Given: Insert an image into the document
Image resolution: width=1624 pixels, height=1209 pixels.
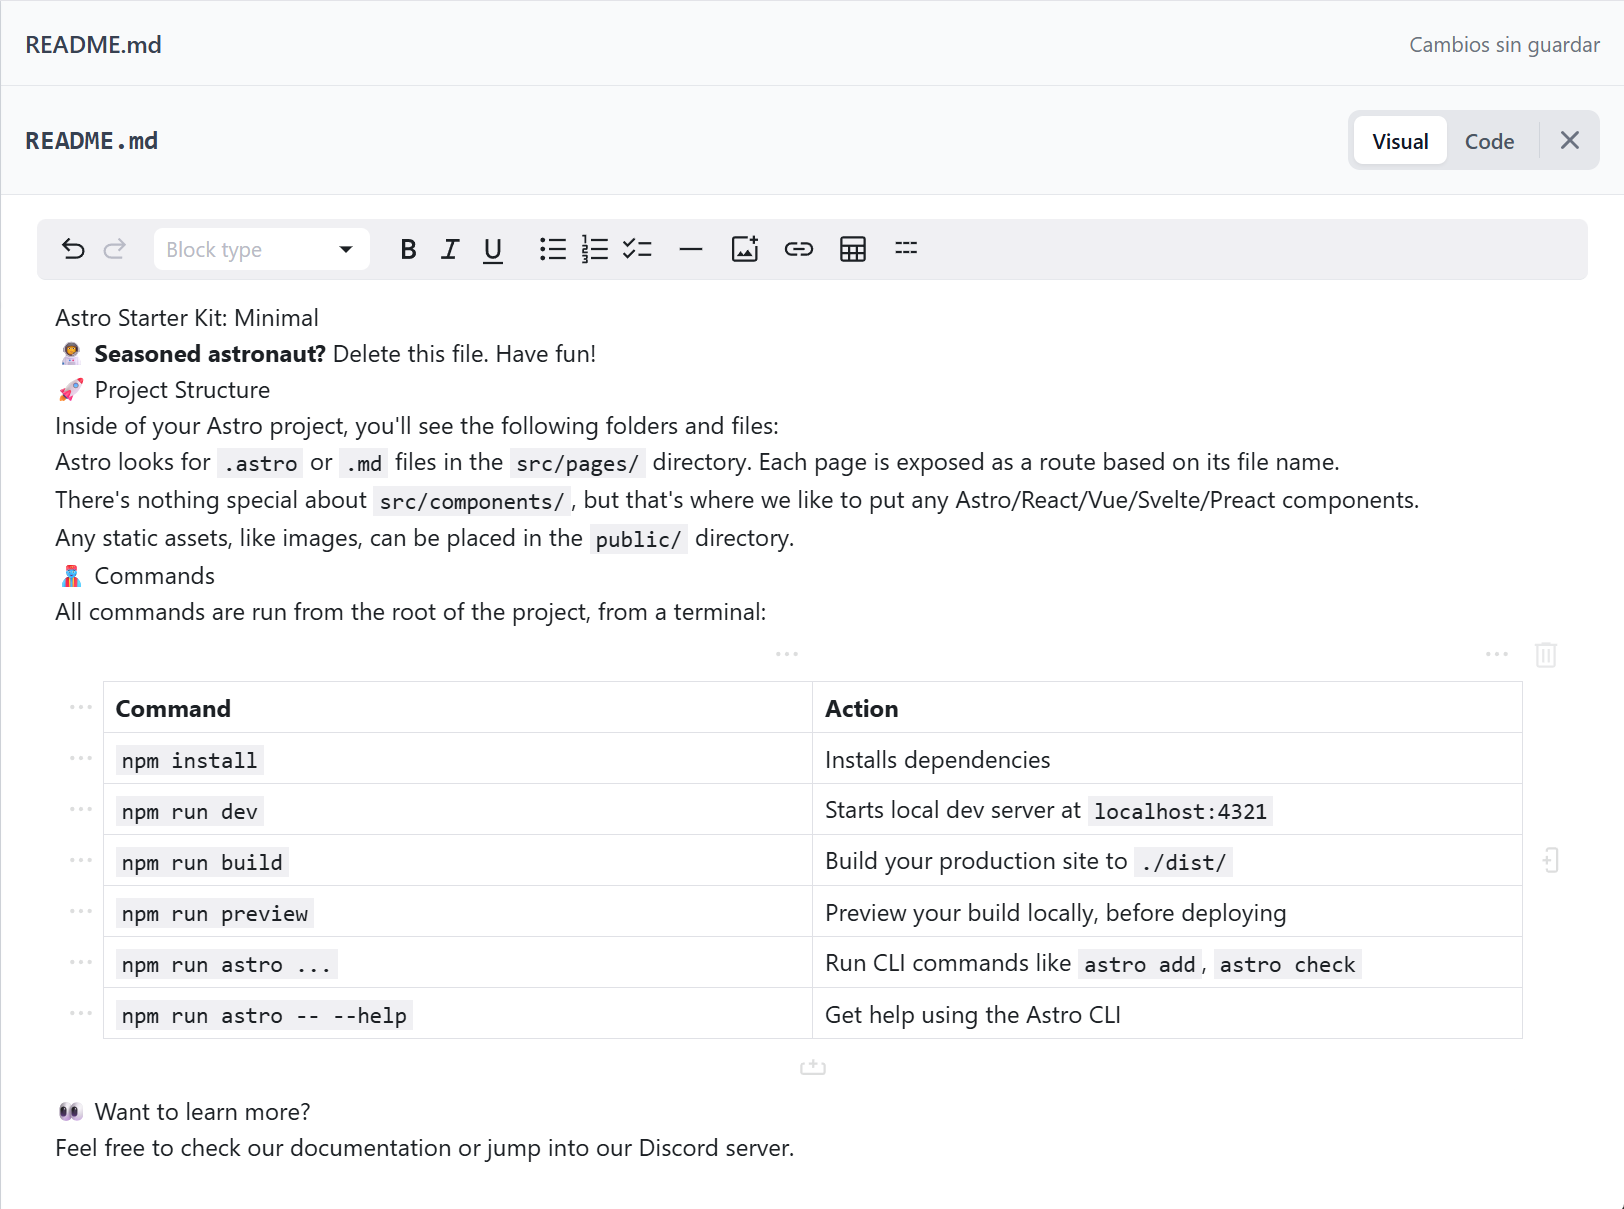Looking at the screenshot, I should (744, 249).
